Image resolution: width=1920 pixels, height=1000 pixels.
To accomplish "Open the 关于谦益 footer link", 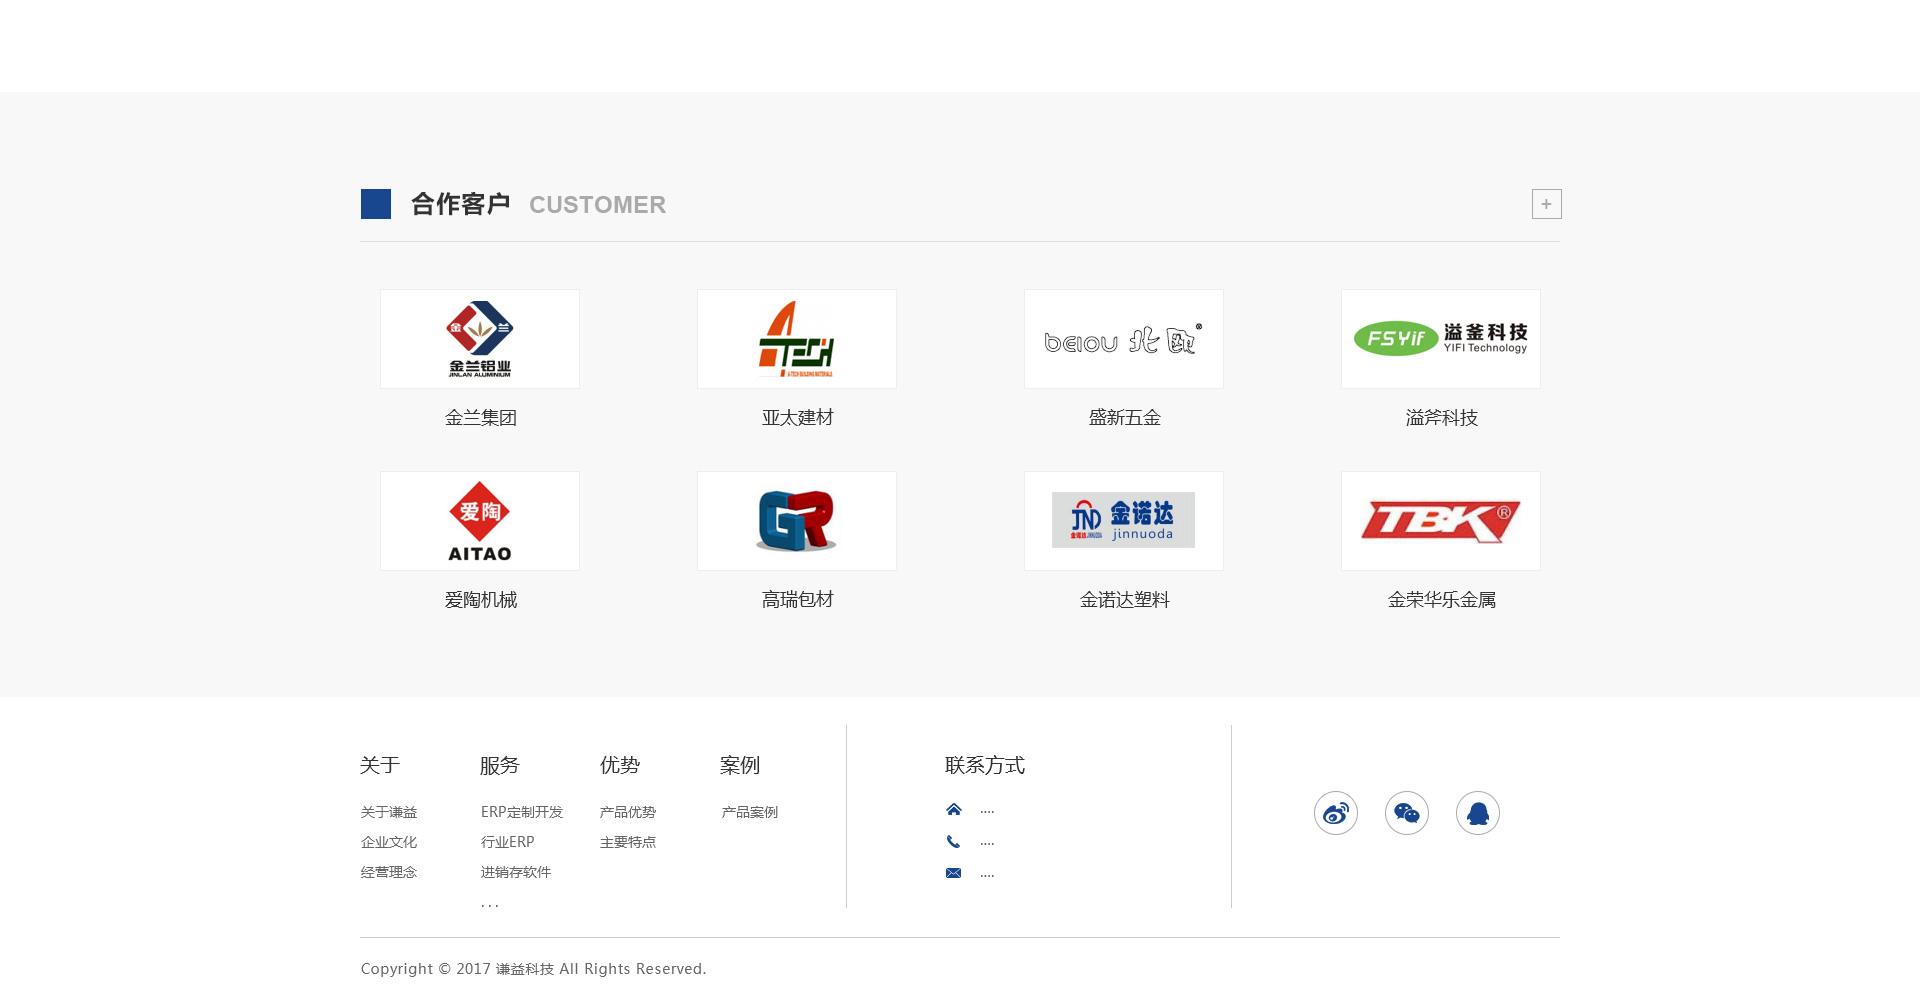I will pos(389,812).
